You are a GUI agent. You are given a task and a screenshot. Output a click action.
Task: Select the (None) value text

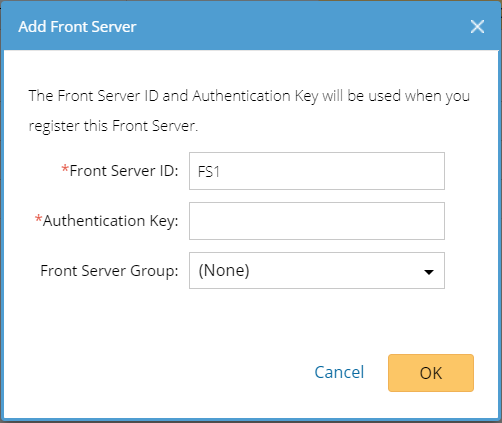point(224,270)
